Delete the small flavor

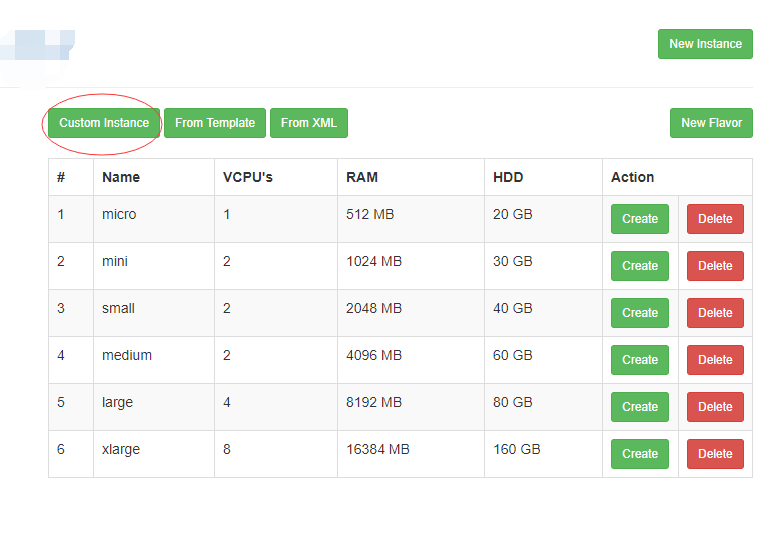pyautogui.click(x=715, y=313)
